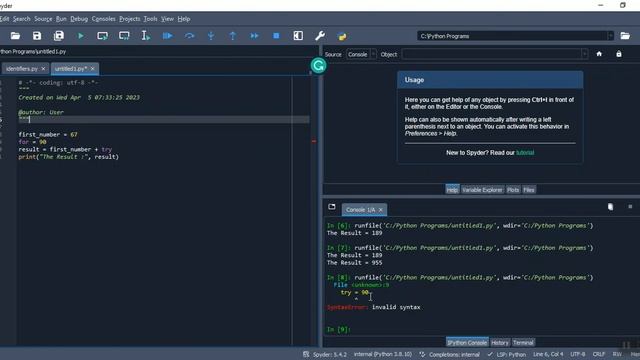Switch to the Help pane tab

click(x=452, y=190)
